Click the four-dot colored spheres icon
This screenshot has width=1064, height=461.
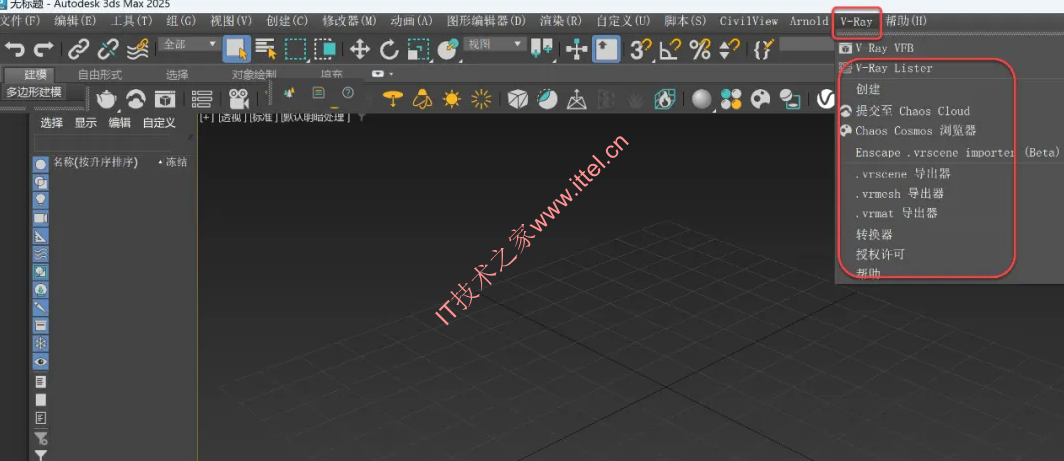click(x=731, y=99)
